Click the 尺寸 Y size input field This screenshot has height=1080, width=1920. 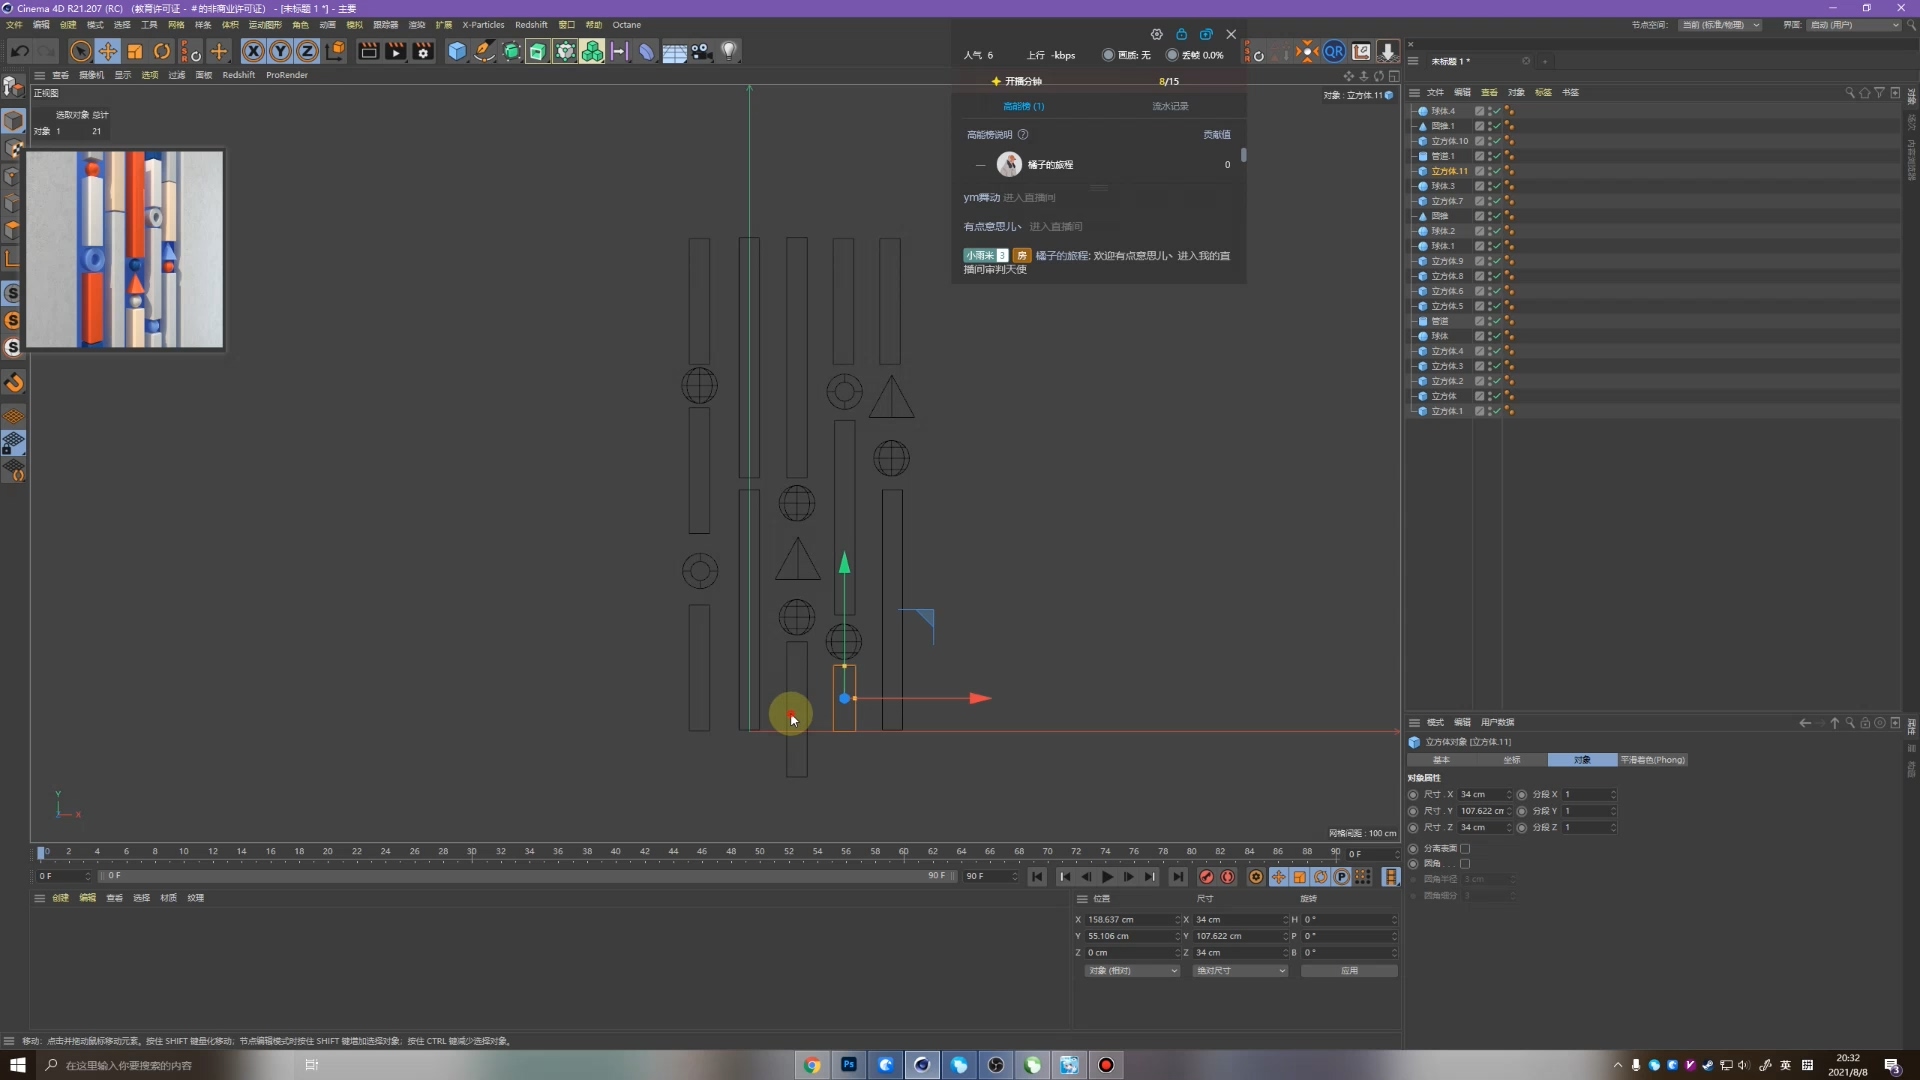pyautogui.click(x=1485, y=811)
